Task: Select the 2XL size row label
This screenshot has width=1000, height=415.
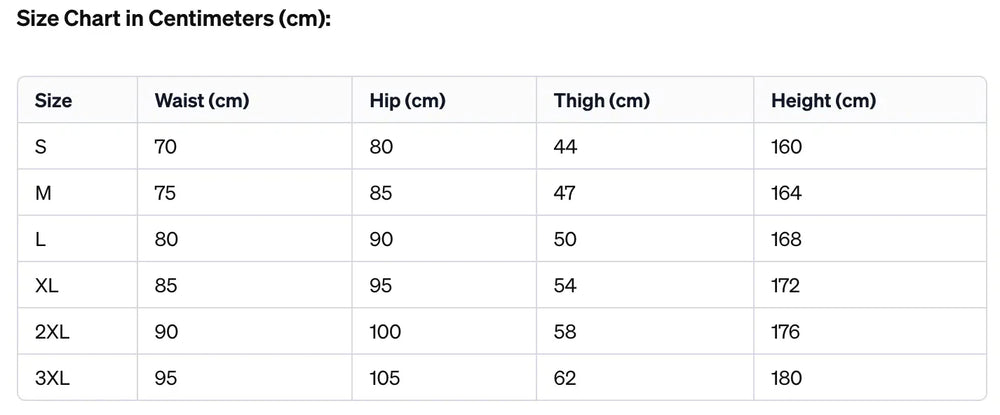Action: (51, 332)
